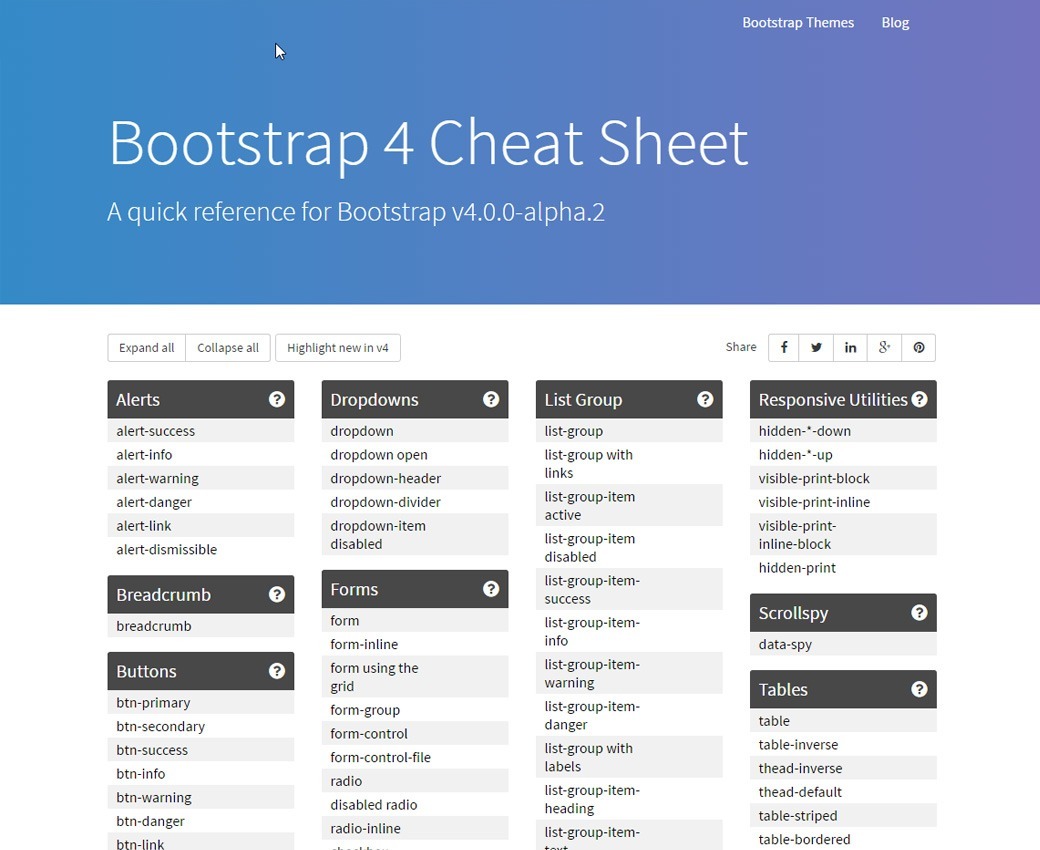Open the Blog navigation link
The height and width of the screenshot is (850, 1040).
coord(895,23)
